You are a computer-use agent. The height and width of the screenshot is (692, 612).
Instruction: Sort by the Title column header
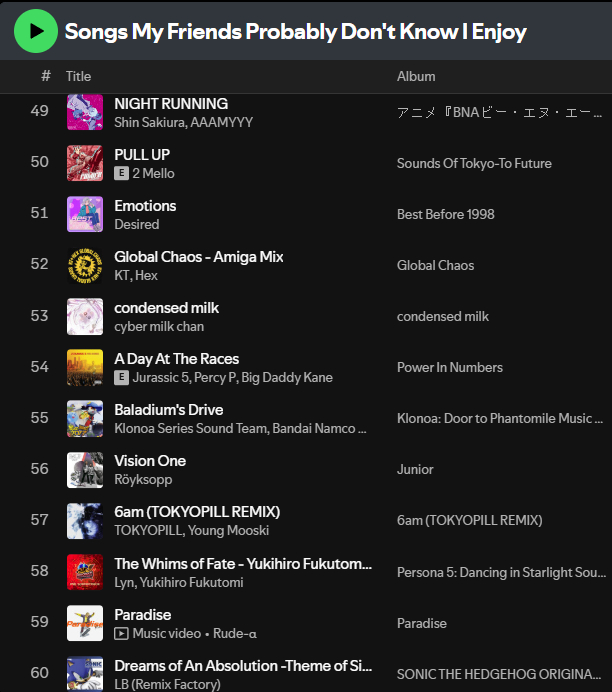point(78,77)
